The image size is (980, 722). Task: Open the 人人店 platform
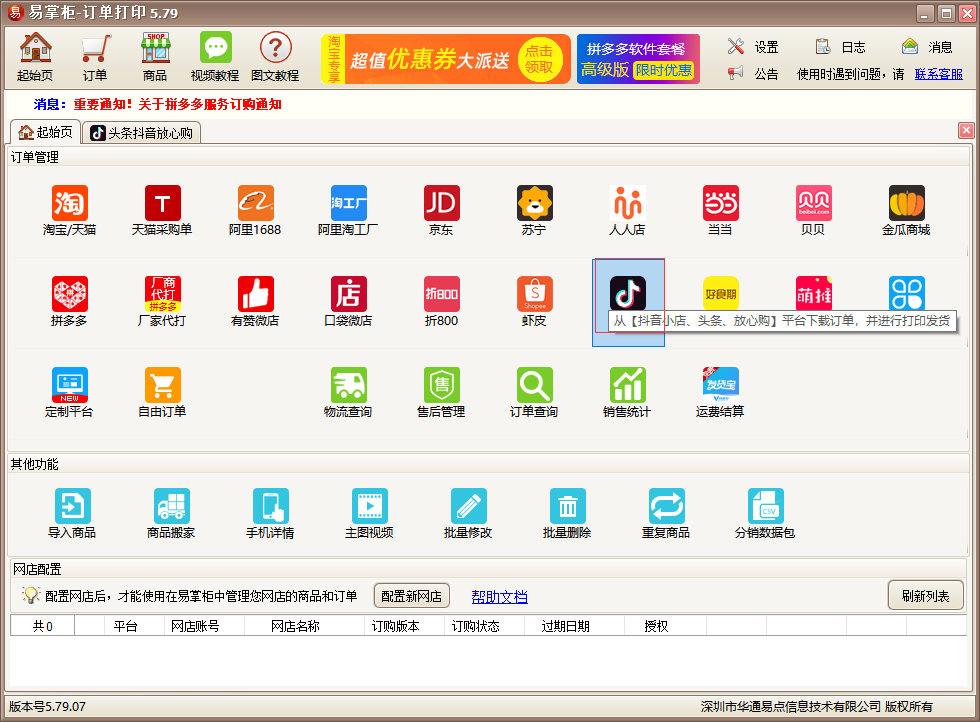[628, 211]
